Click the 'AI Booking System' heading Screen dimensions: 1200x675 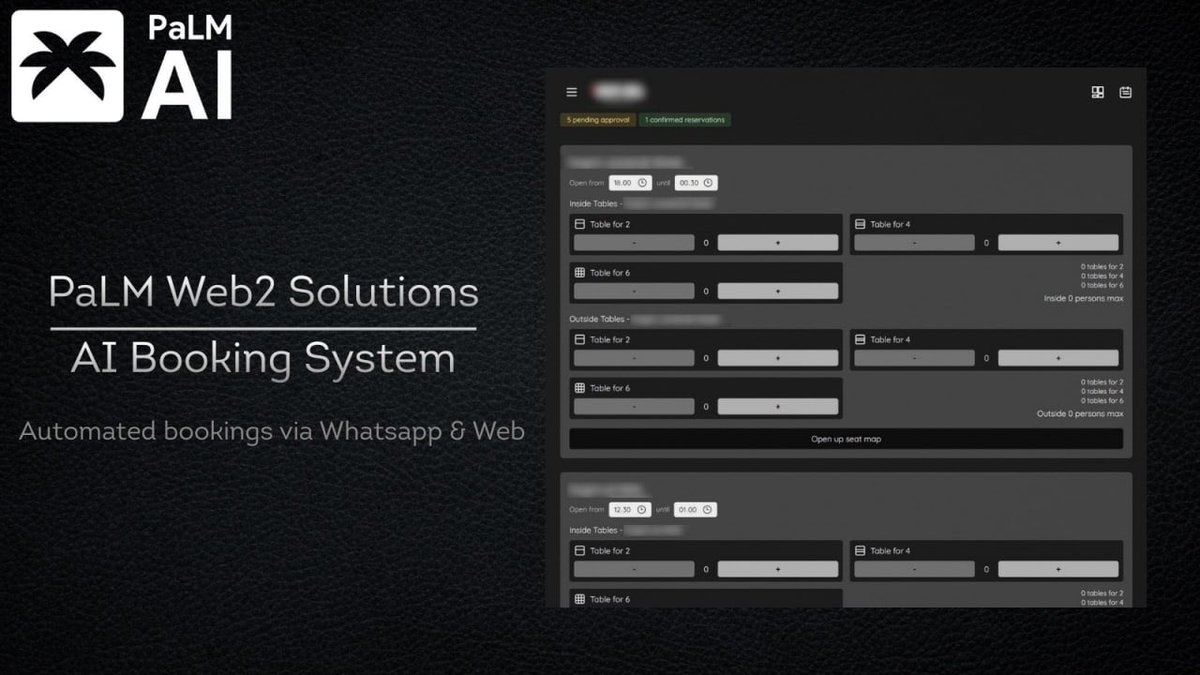coord(263,358)
